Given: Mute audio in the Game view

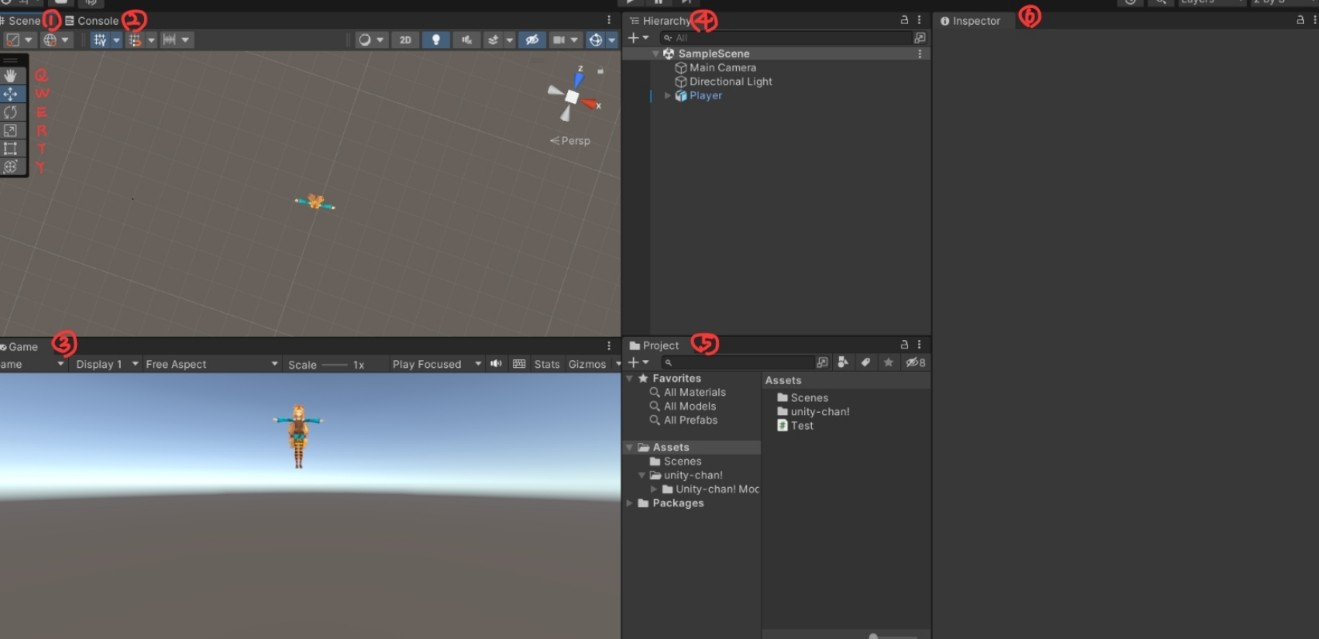Looking at the screenshot, I should tap(496, 364).
